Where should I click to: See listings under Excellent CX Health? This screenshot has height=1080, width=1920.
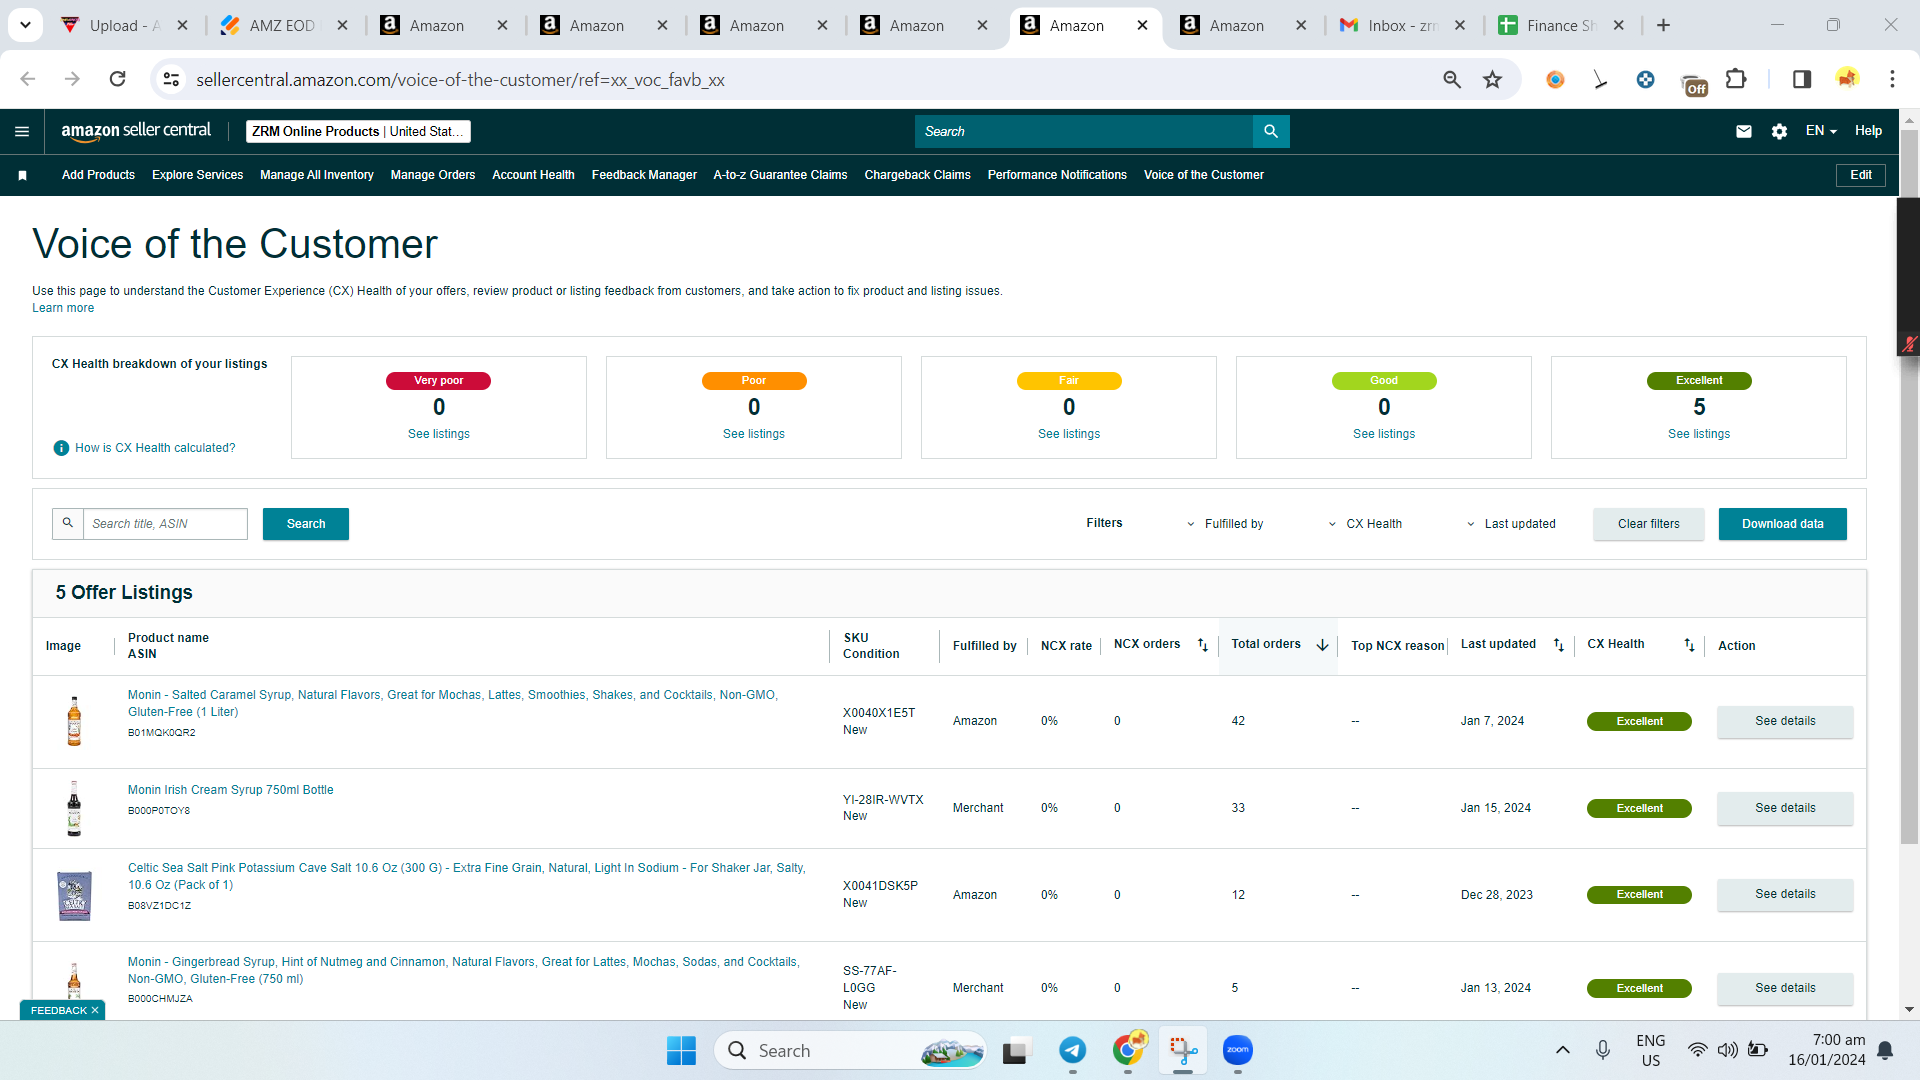point(1699,434)
